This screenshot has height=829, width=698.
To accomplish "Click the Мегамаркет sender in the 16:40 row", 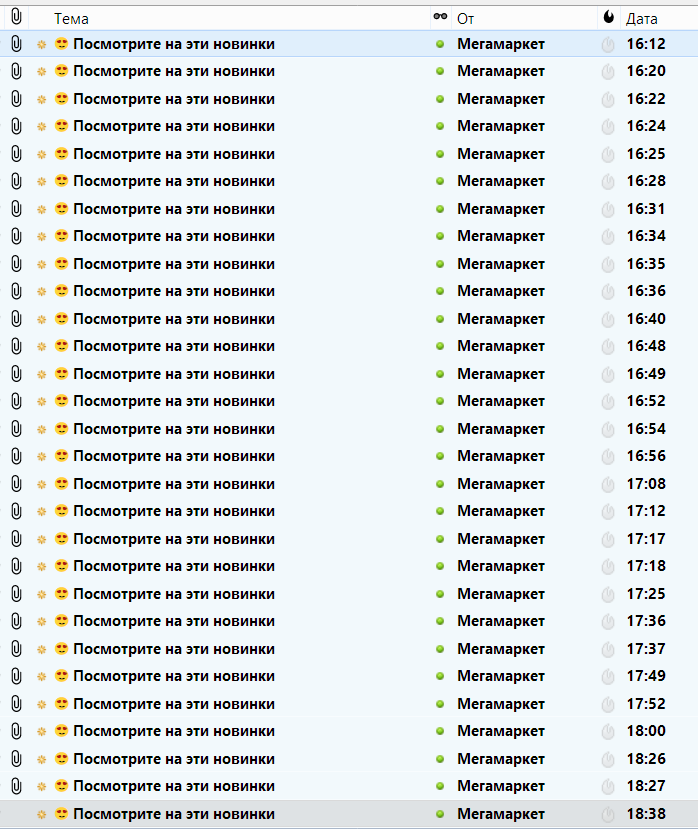I will coord(501,319).
